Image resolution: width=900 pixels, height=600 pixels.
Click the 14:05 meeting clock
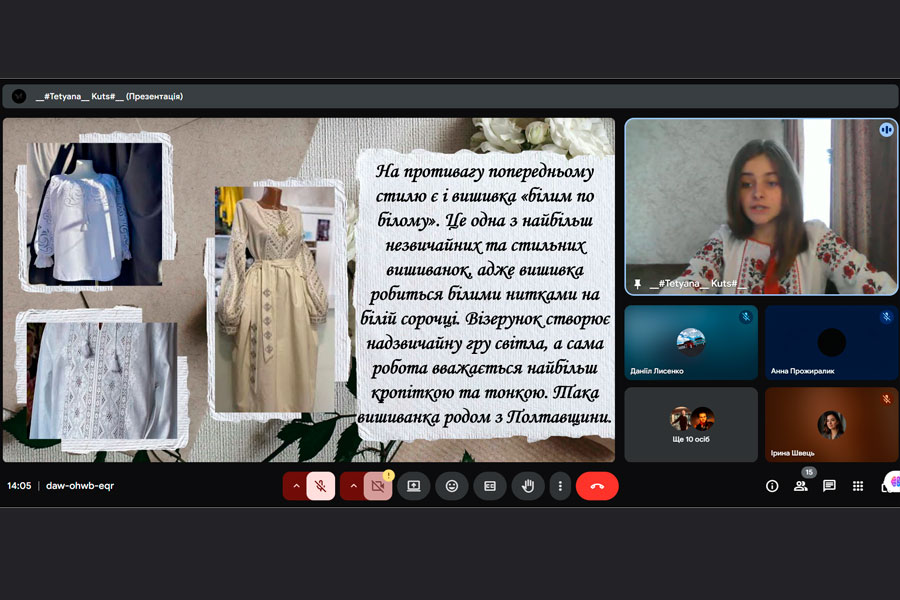tap(19, 486)
